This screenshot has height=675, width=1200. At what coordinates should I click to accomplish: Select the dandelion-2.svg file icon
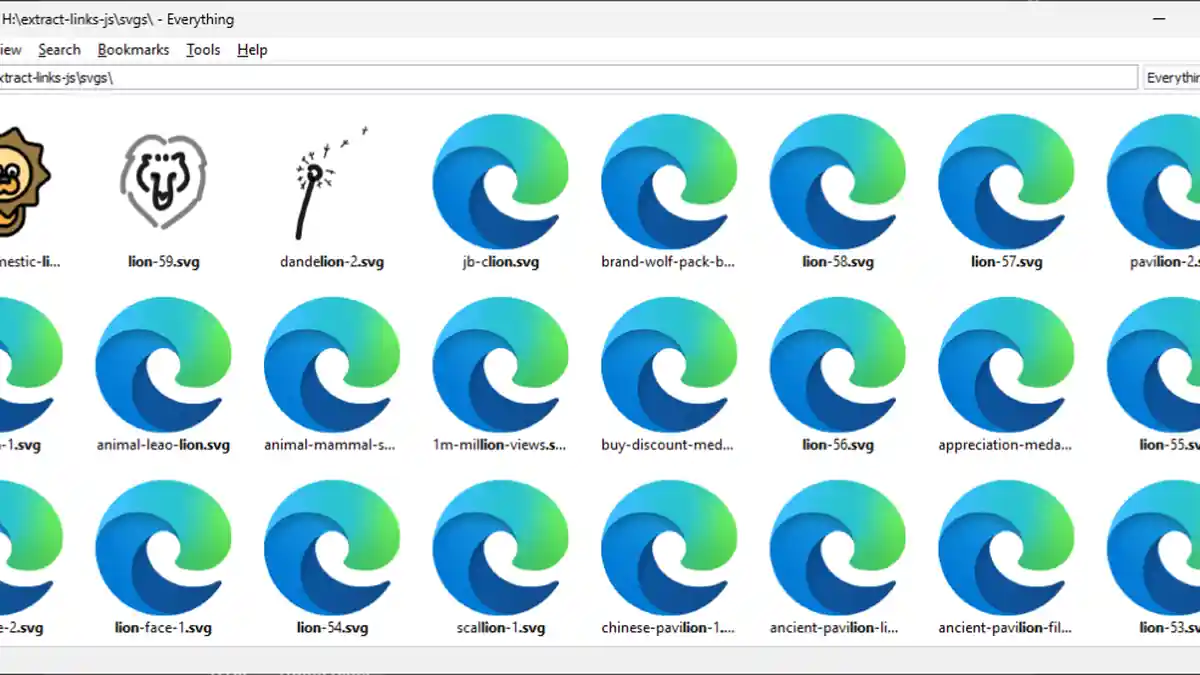[331, 181]
